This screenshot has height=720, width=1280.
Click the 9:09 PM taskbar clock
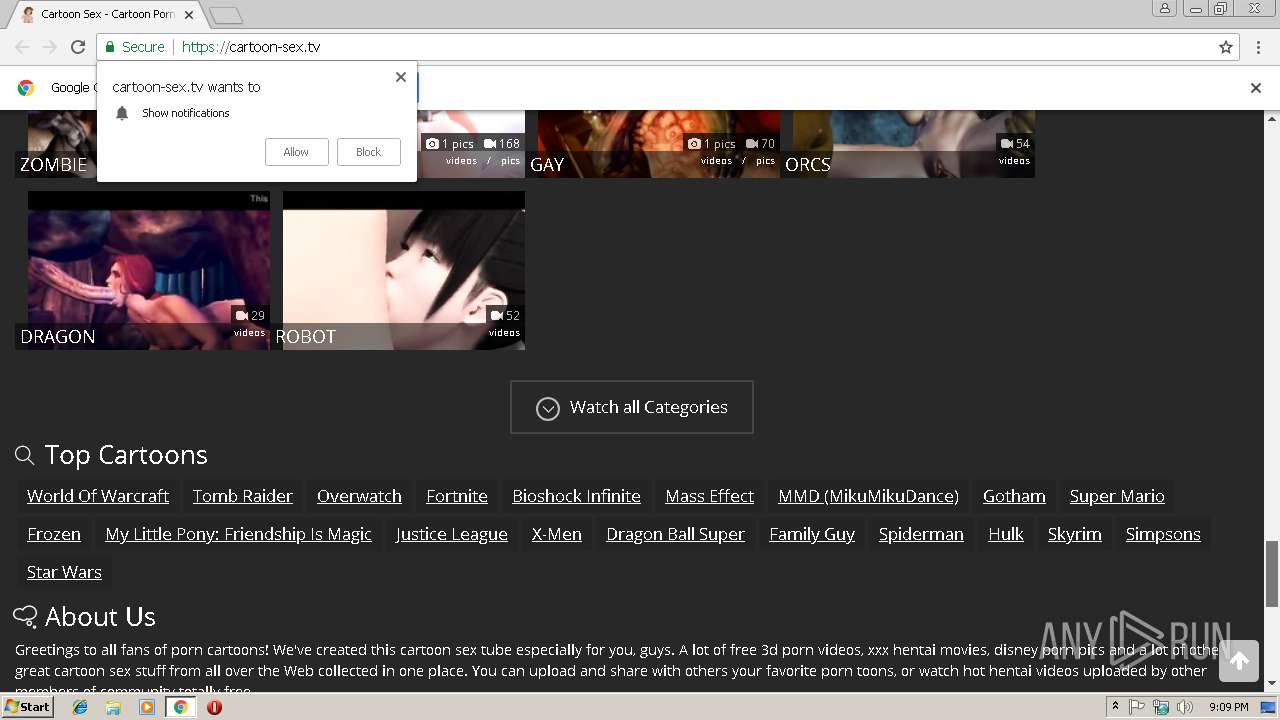tap(1229, 707)
